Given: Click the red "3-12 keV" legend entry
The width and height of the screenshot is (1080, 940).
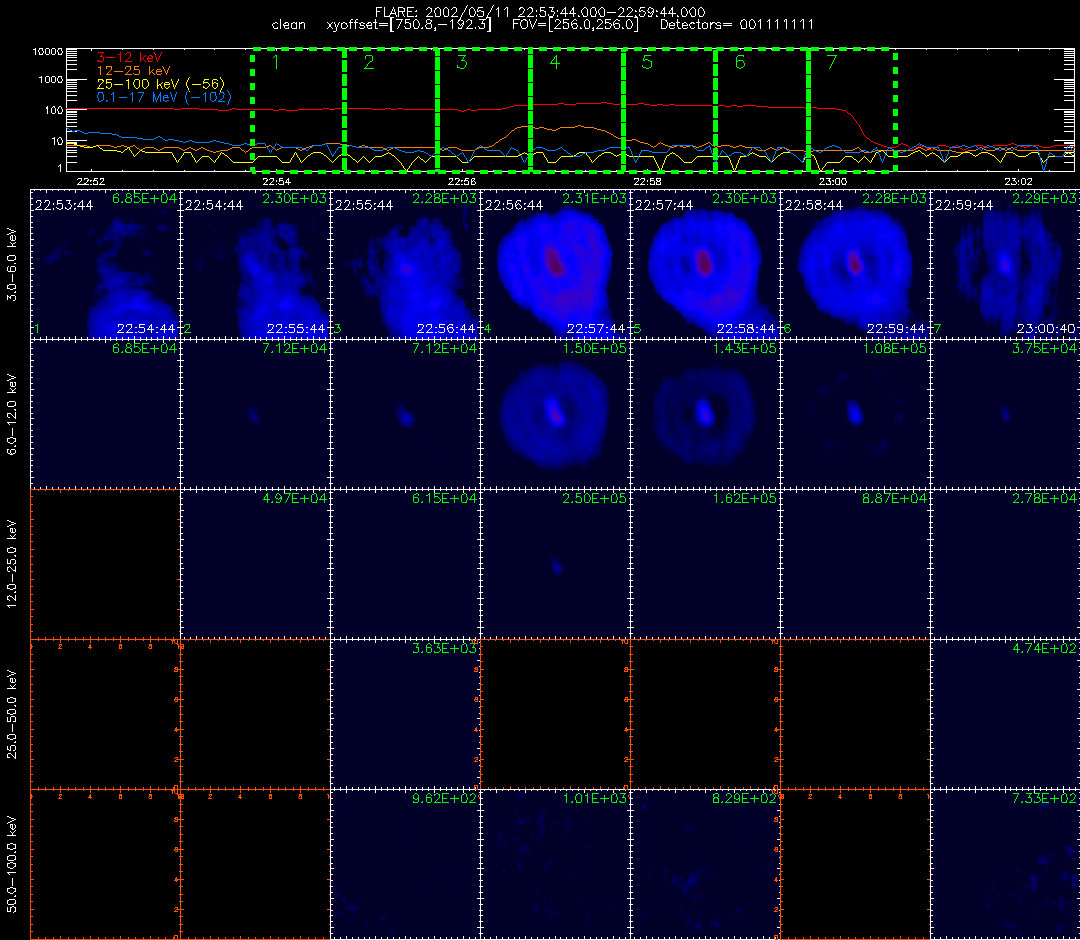Looking at the screenshot, I should [x=129, y=57].
